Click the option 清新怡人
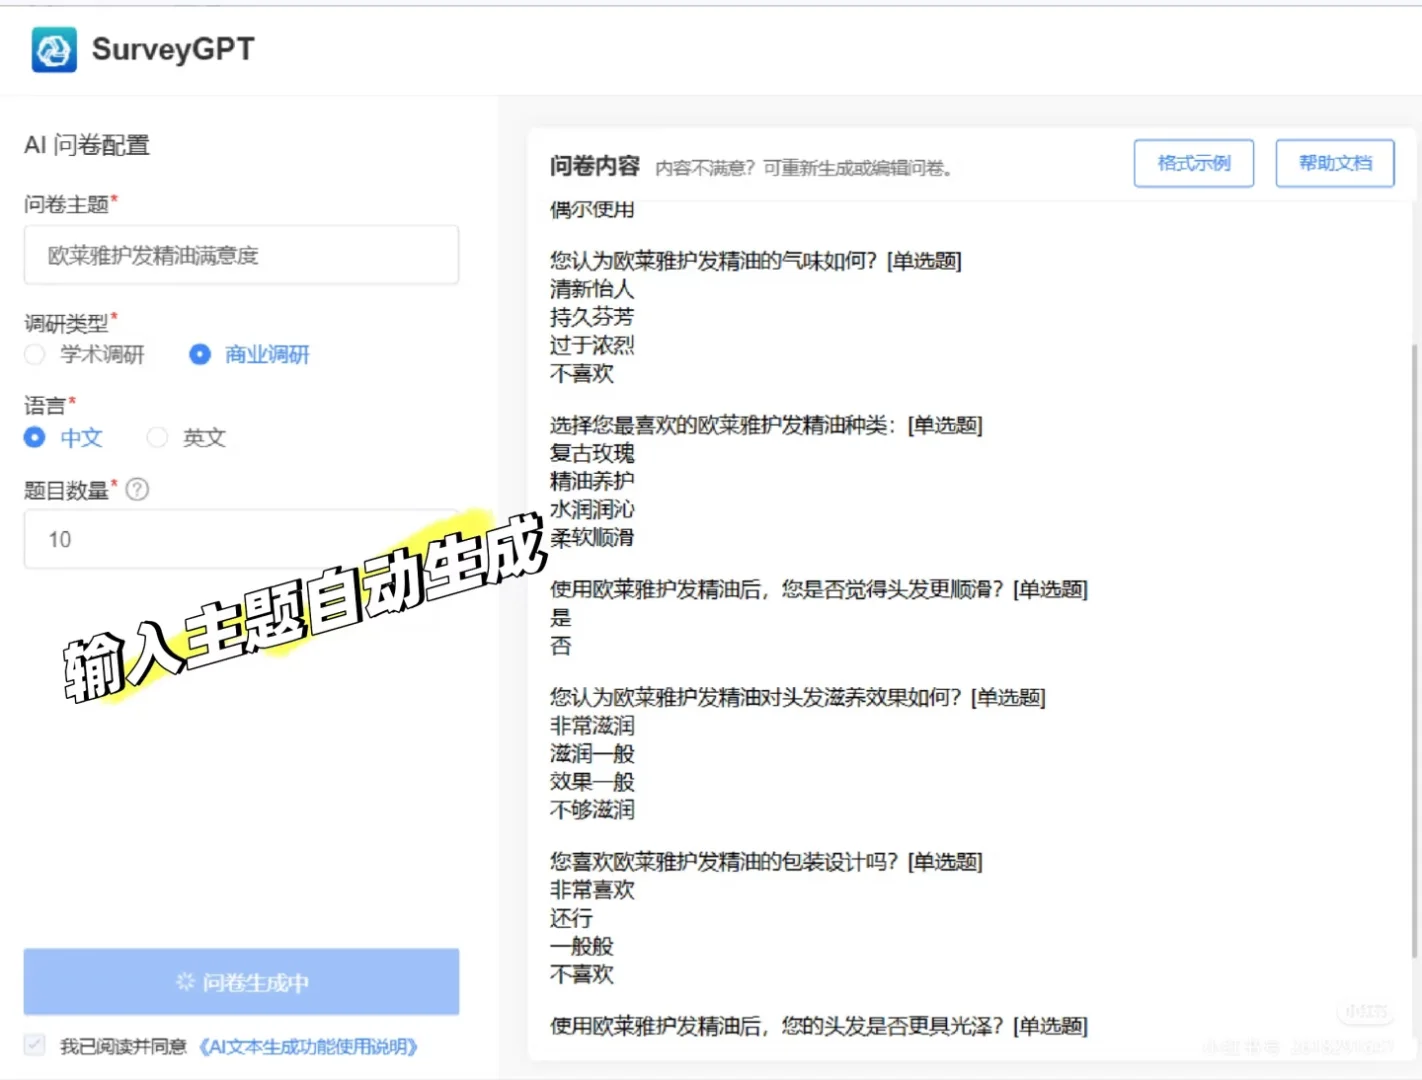The image size is (1422, 1080). click(592, 289)
